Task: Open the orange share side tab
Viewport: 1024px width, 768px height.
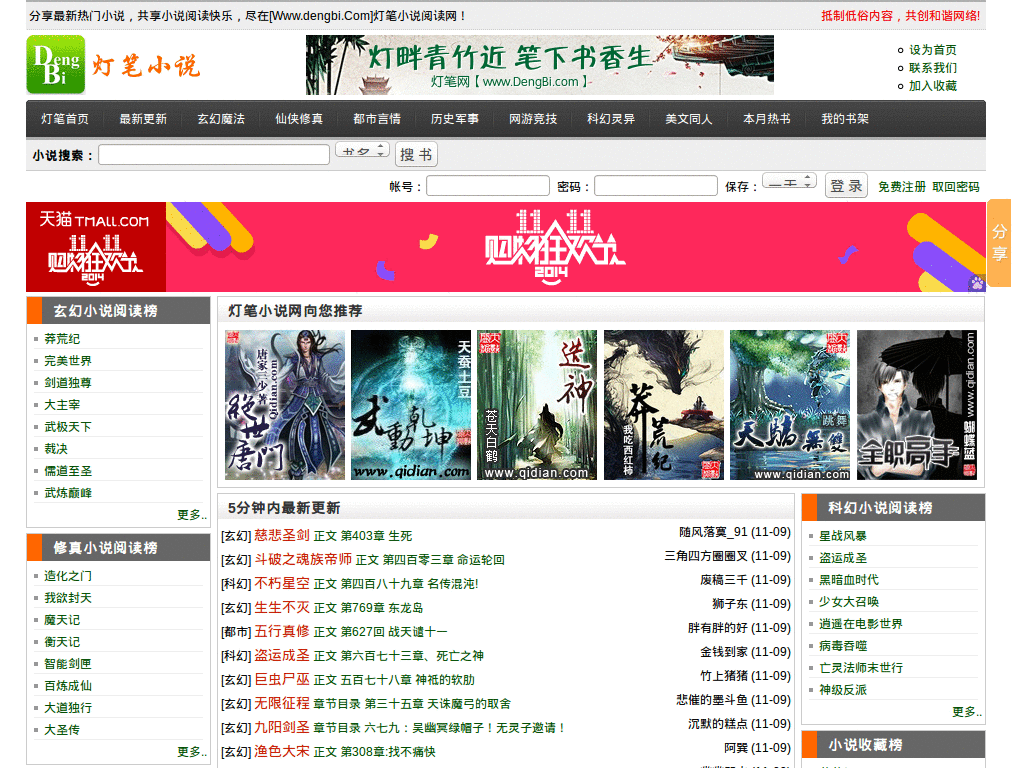Action: [x=999, y=243]
